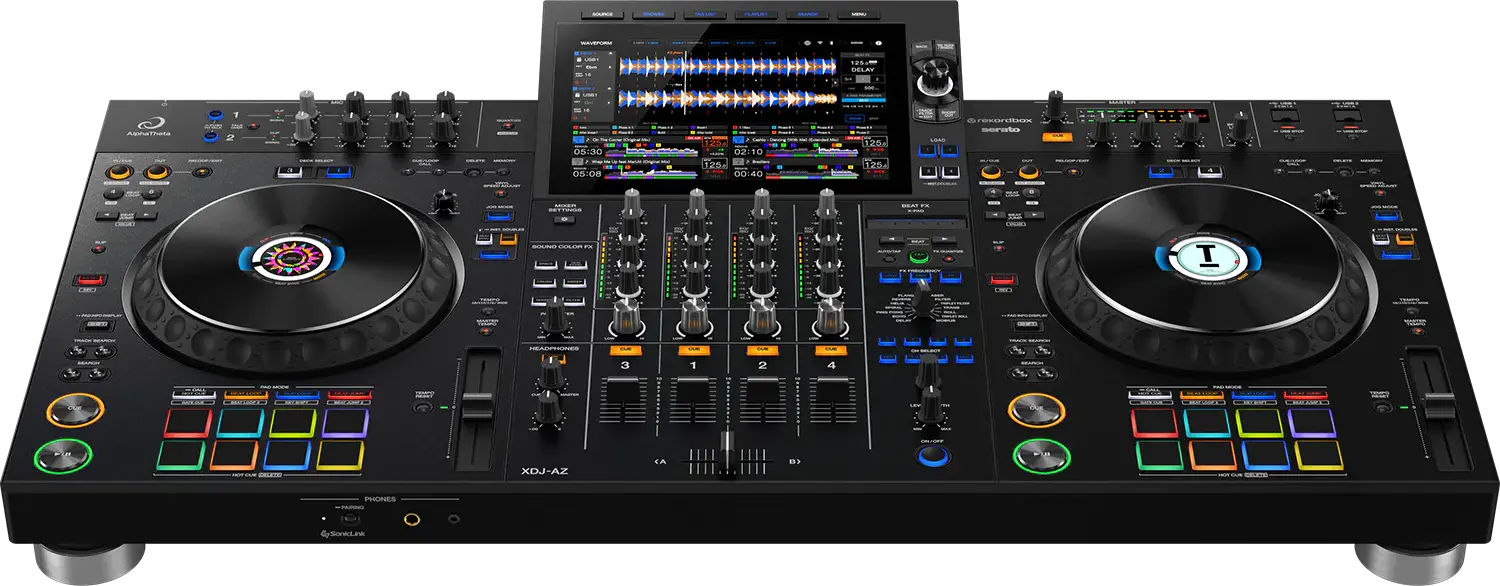Open the TAG LIST view
The height and width of the screenshot is (586, 1500).
(x=704, y=15)
